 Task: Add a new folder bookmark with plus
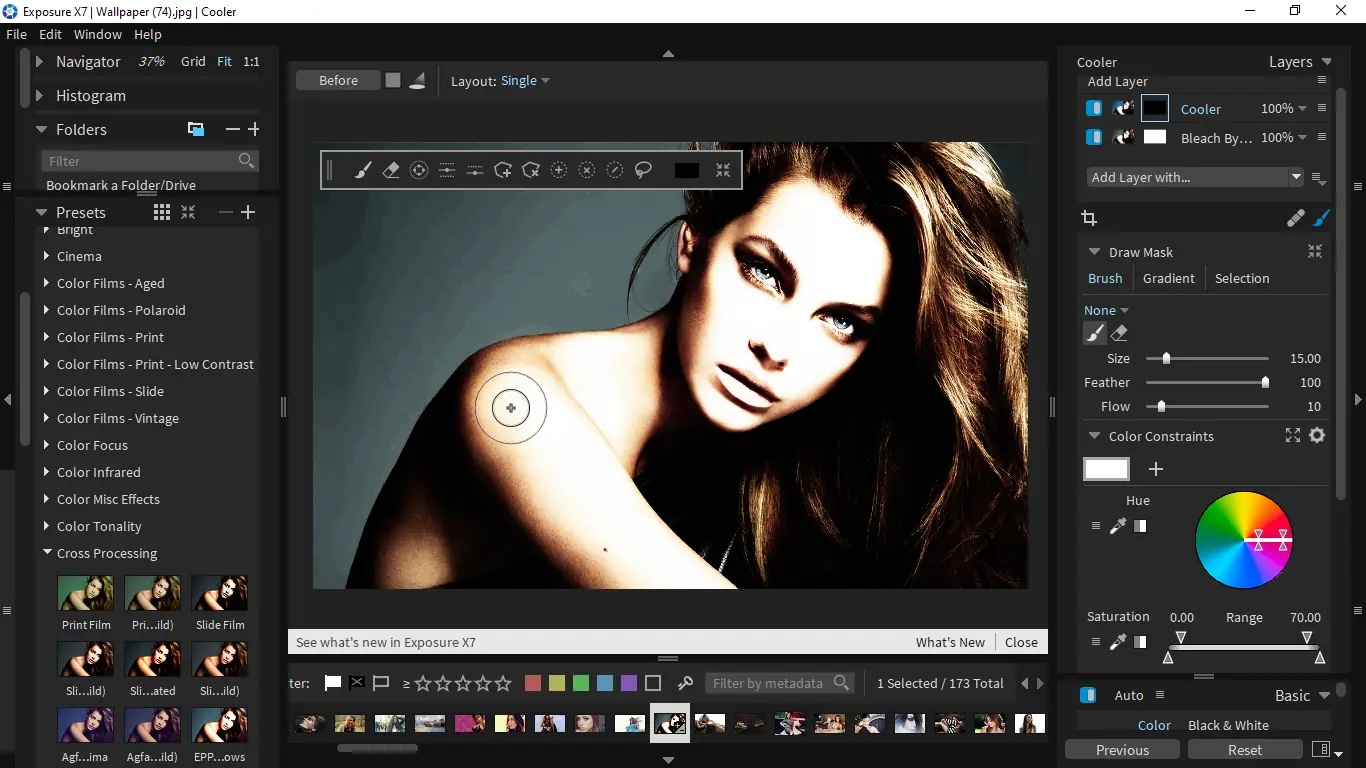[254, 130]
